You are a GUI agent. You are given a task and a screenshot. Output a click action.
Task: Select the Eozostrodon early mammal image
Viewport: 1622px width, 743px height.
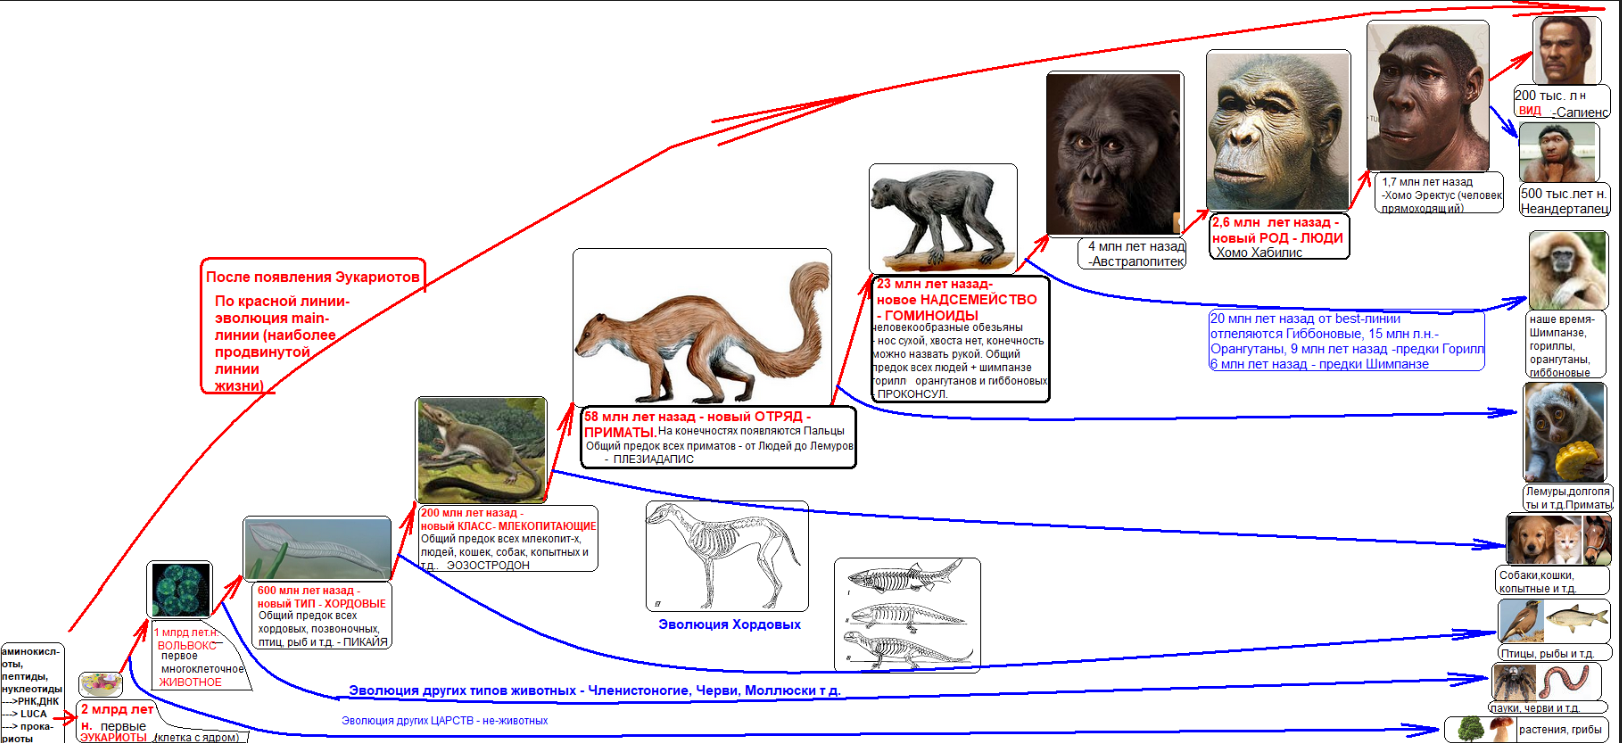coord(481,449)
